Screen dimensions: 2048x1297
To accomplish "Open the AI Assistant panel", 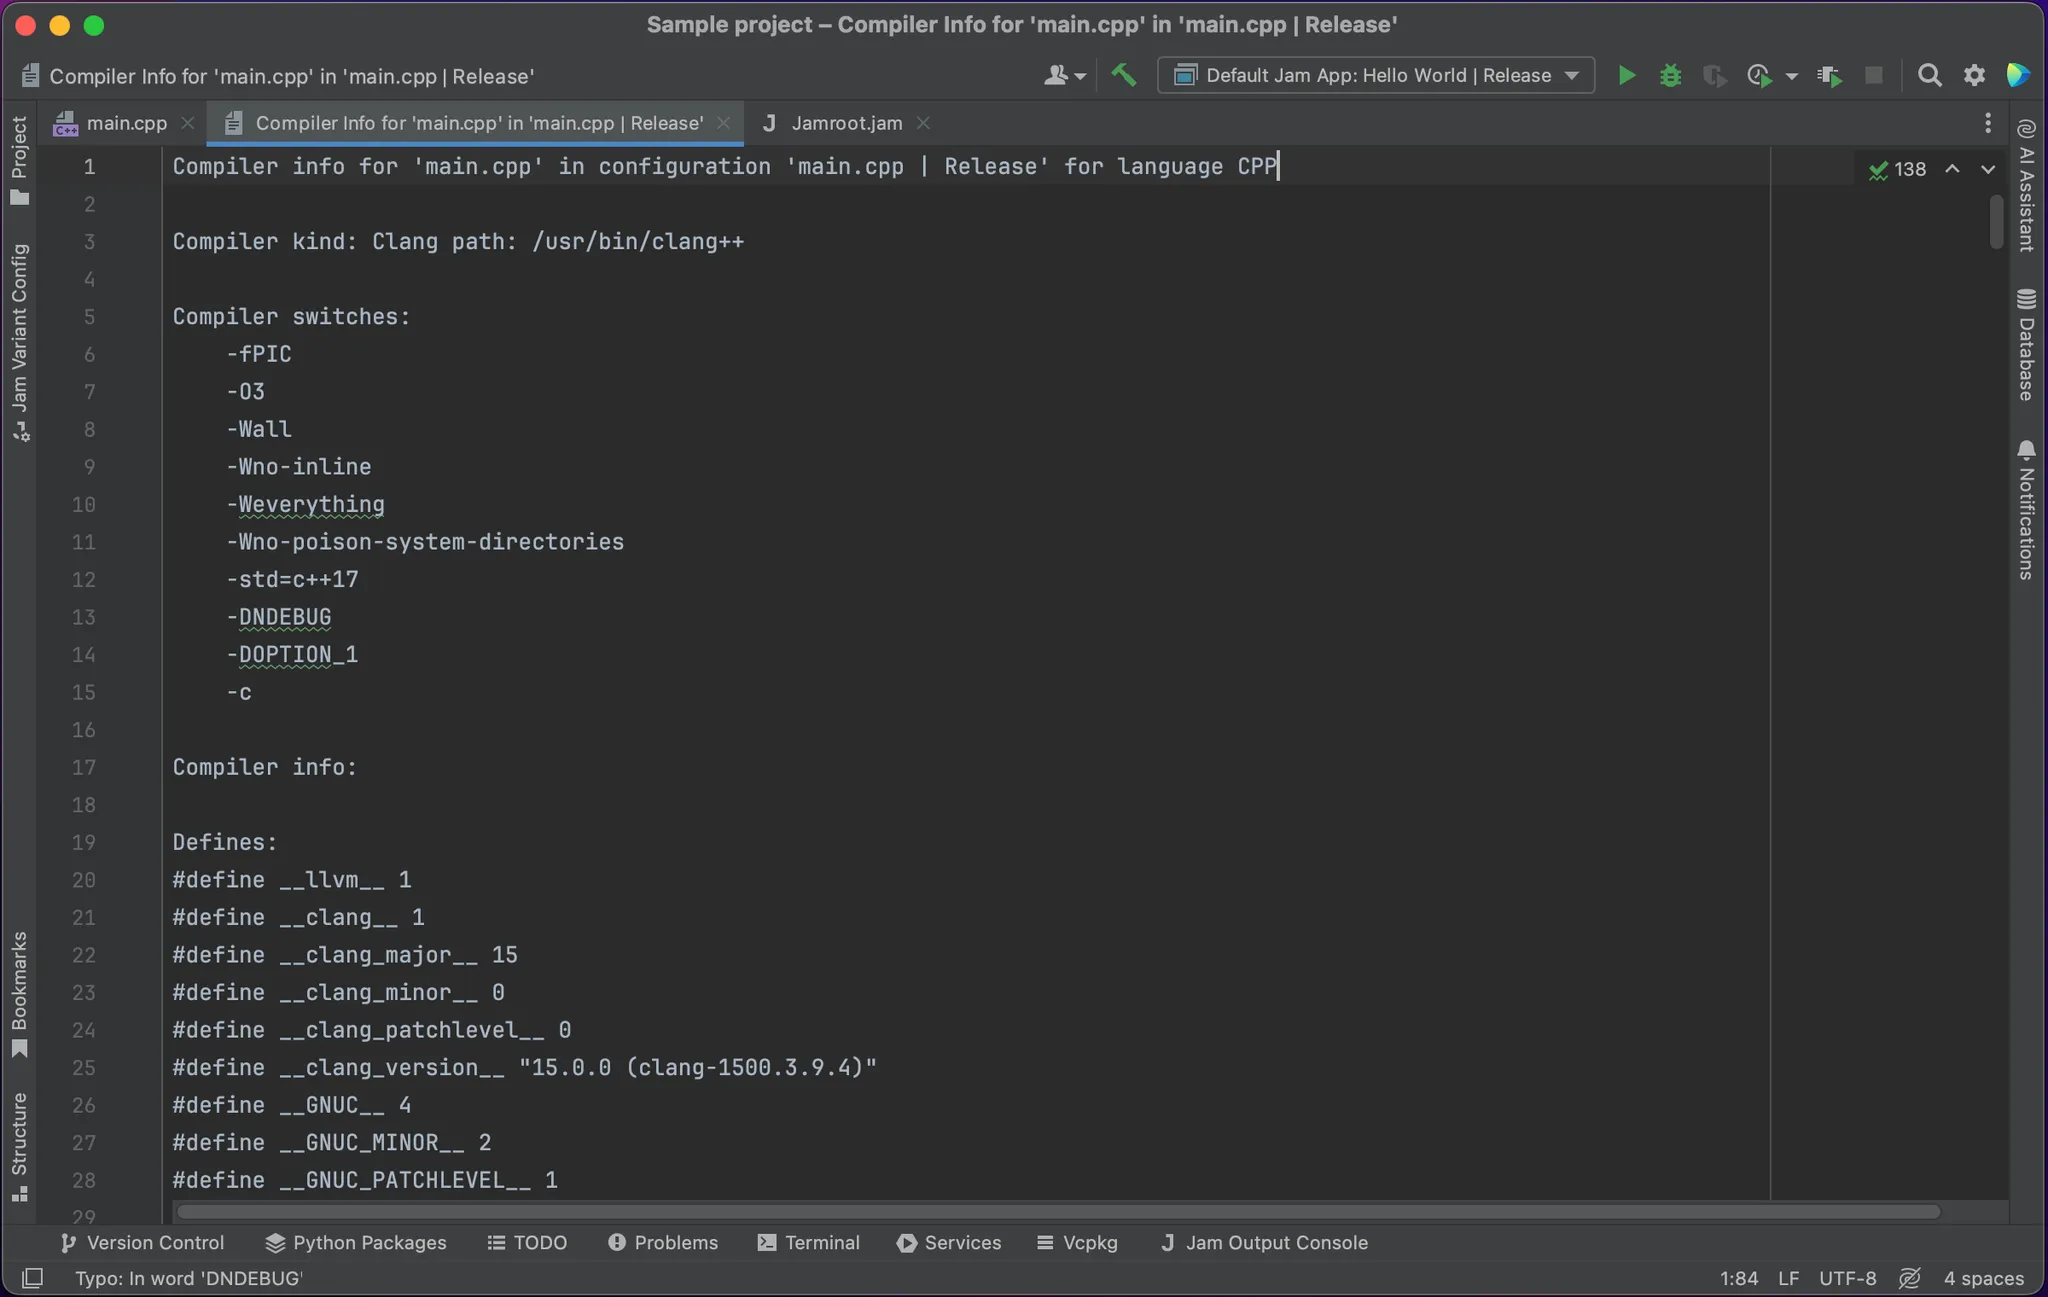I will [2027, 185].
